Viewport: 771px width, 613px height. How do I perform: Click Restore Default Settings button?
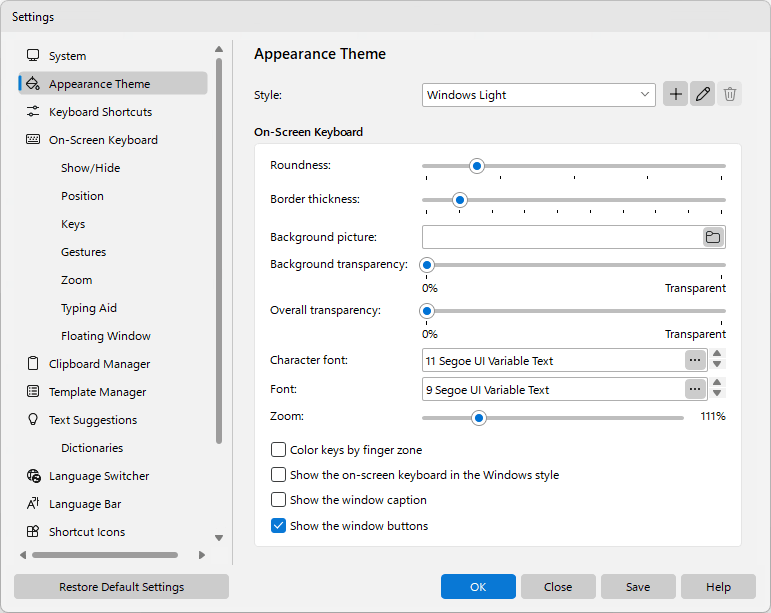coord(121,586)
